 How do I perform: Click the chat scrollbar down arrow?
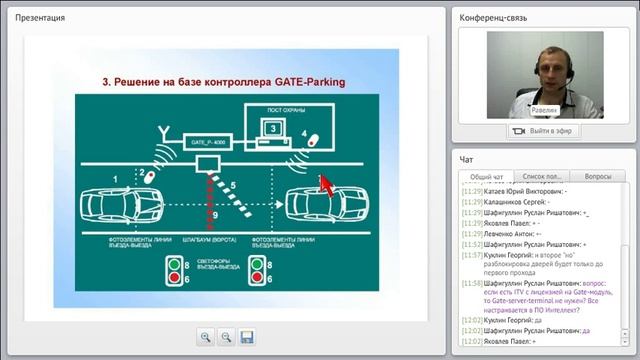(624, 342)
